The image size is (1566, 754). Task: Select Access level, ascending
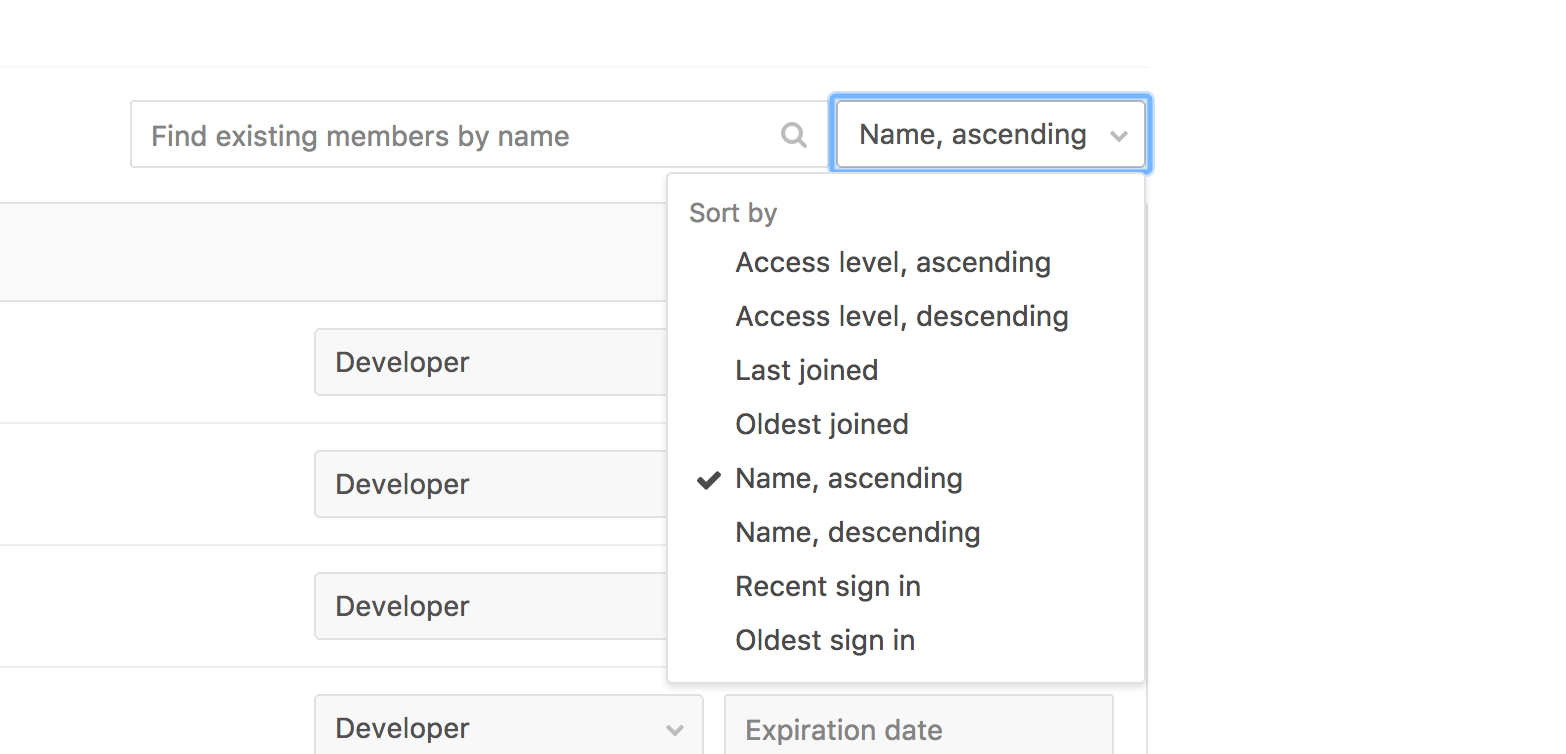(x=892, y=262)
